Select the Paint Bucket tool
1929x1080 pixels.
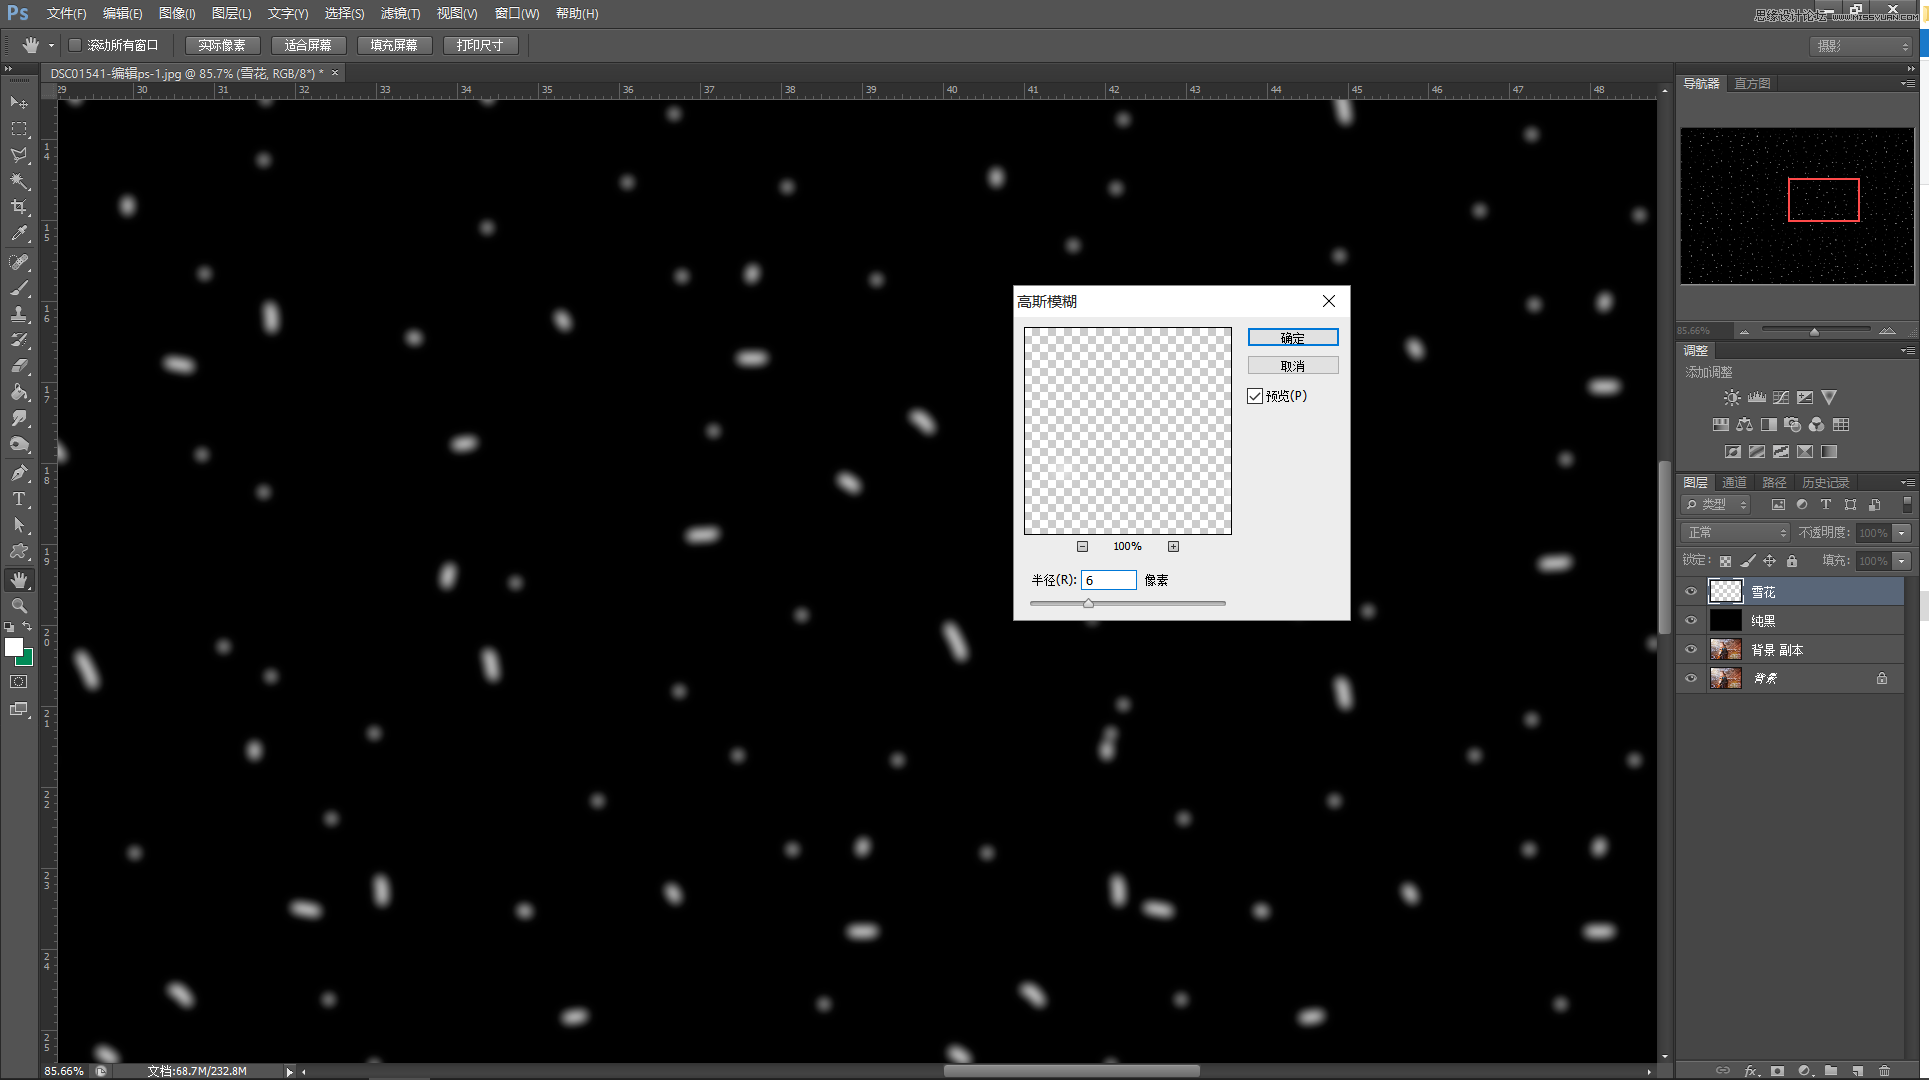[x=19, y=392]
